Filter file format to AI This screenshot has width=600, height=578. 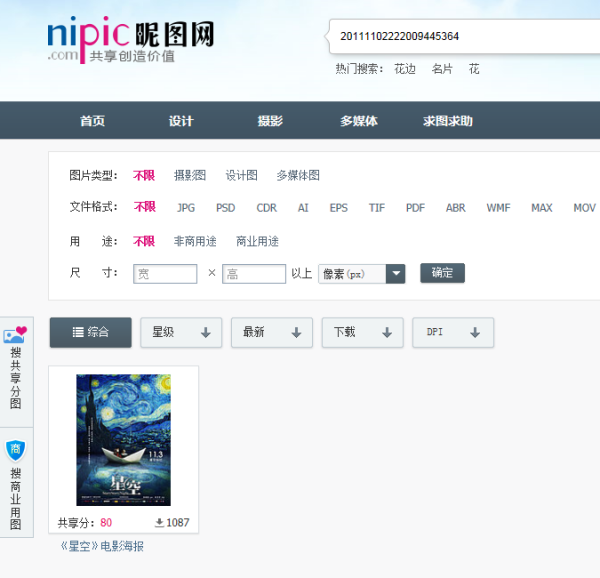coord(303,208)
